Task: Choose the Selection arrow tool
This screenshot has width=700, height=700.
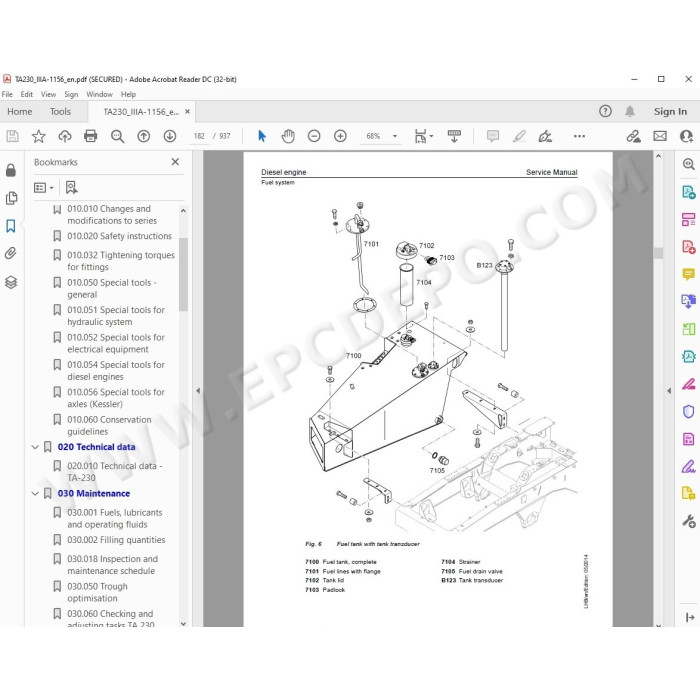Action: (x=262, y=136)
